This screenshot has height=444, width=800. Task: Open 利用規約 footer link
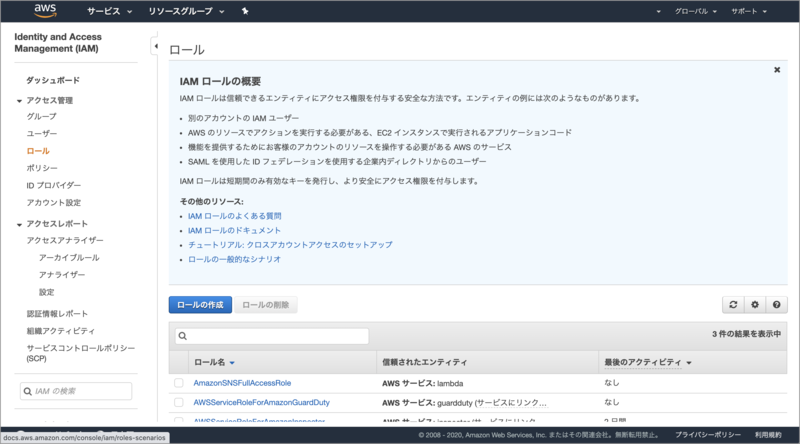click(768, 435)
